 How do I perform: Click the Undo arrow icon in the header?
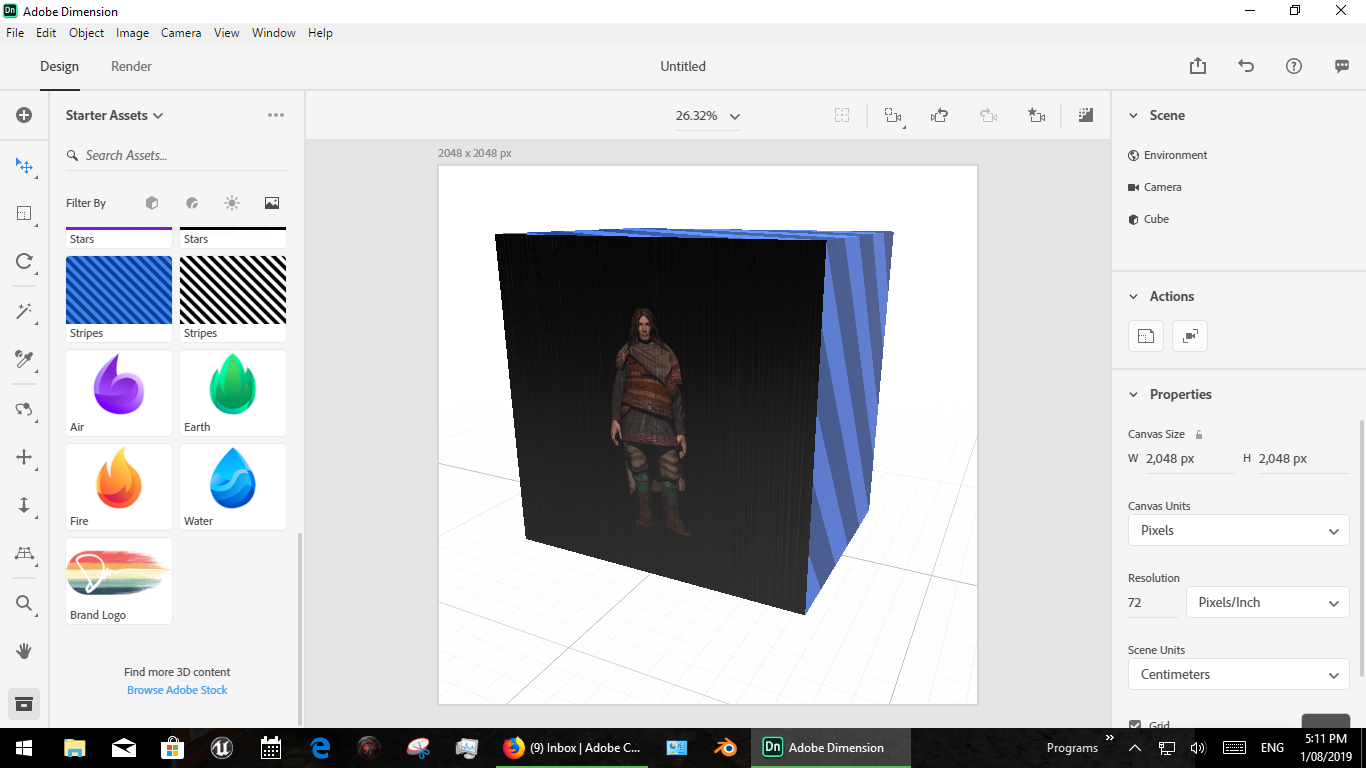tap(1246, 66)
